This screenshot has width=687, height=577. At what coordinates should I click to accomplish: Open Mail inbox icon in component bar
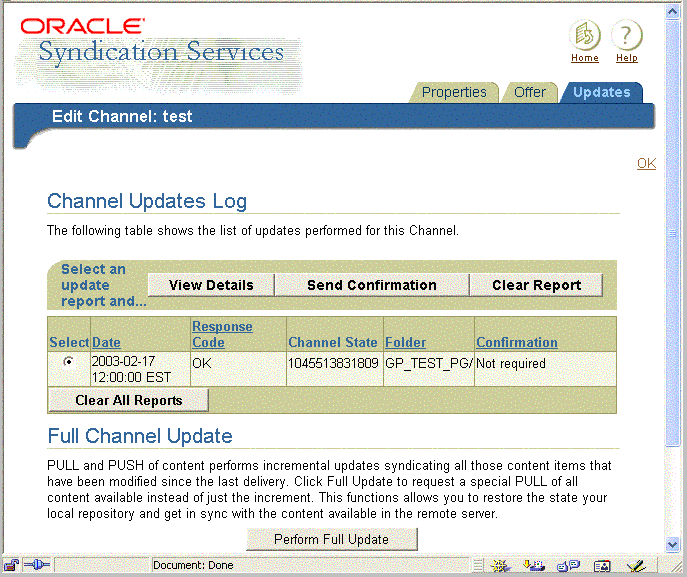534,566
